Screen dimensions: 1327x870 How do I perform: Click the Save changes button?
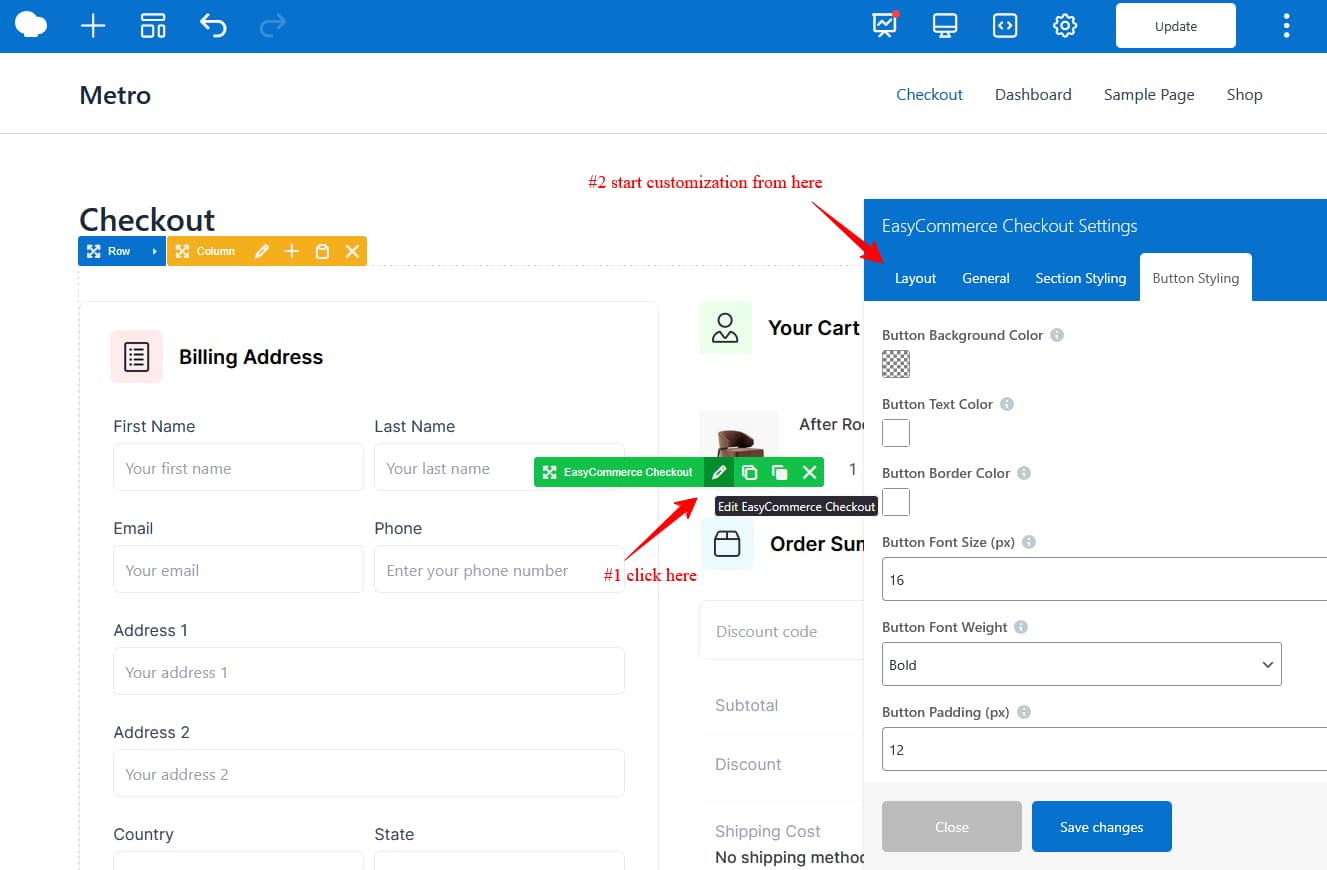coord(1101,826)
